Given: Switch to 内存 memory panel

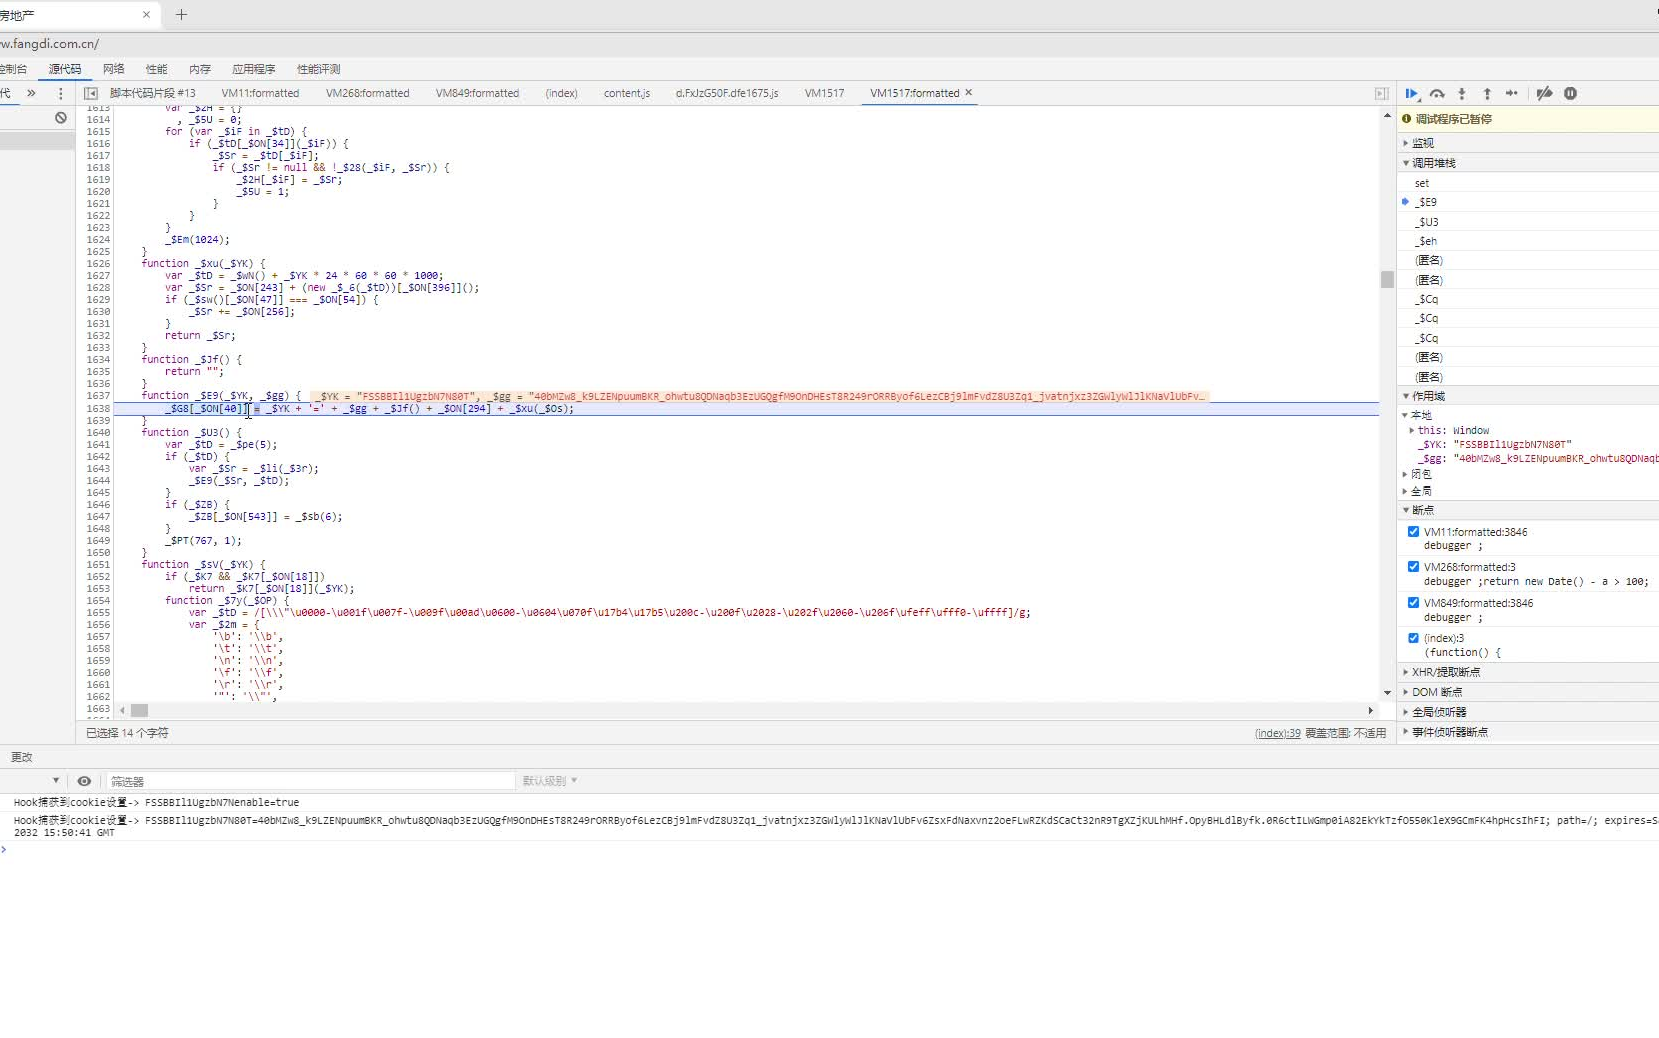Looking at the screenshot, I should point(200,69).
